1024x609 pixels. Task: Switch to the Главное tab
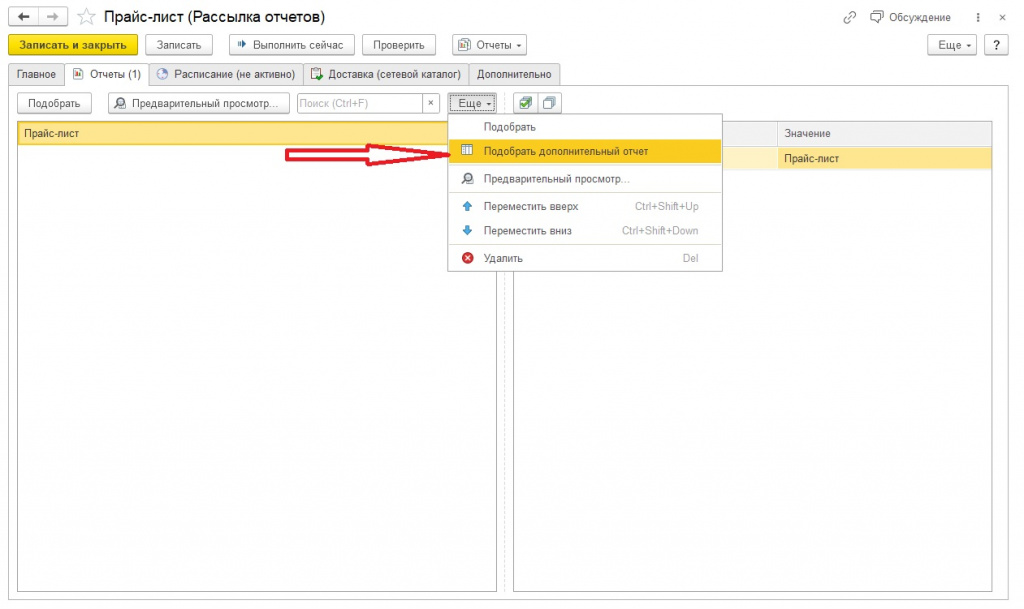coord(36,74)
